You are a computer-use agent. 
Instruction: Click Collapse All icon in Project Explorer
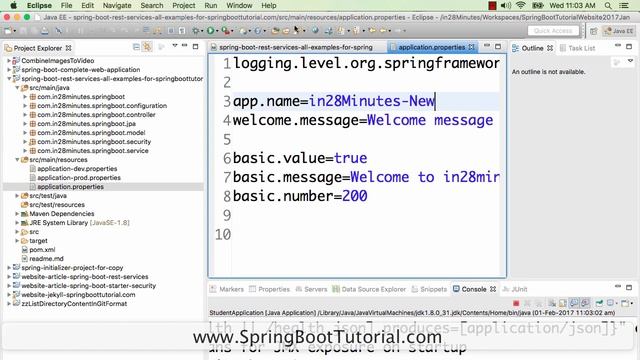tap(136, 47)
